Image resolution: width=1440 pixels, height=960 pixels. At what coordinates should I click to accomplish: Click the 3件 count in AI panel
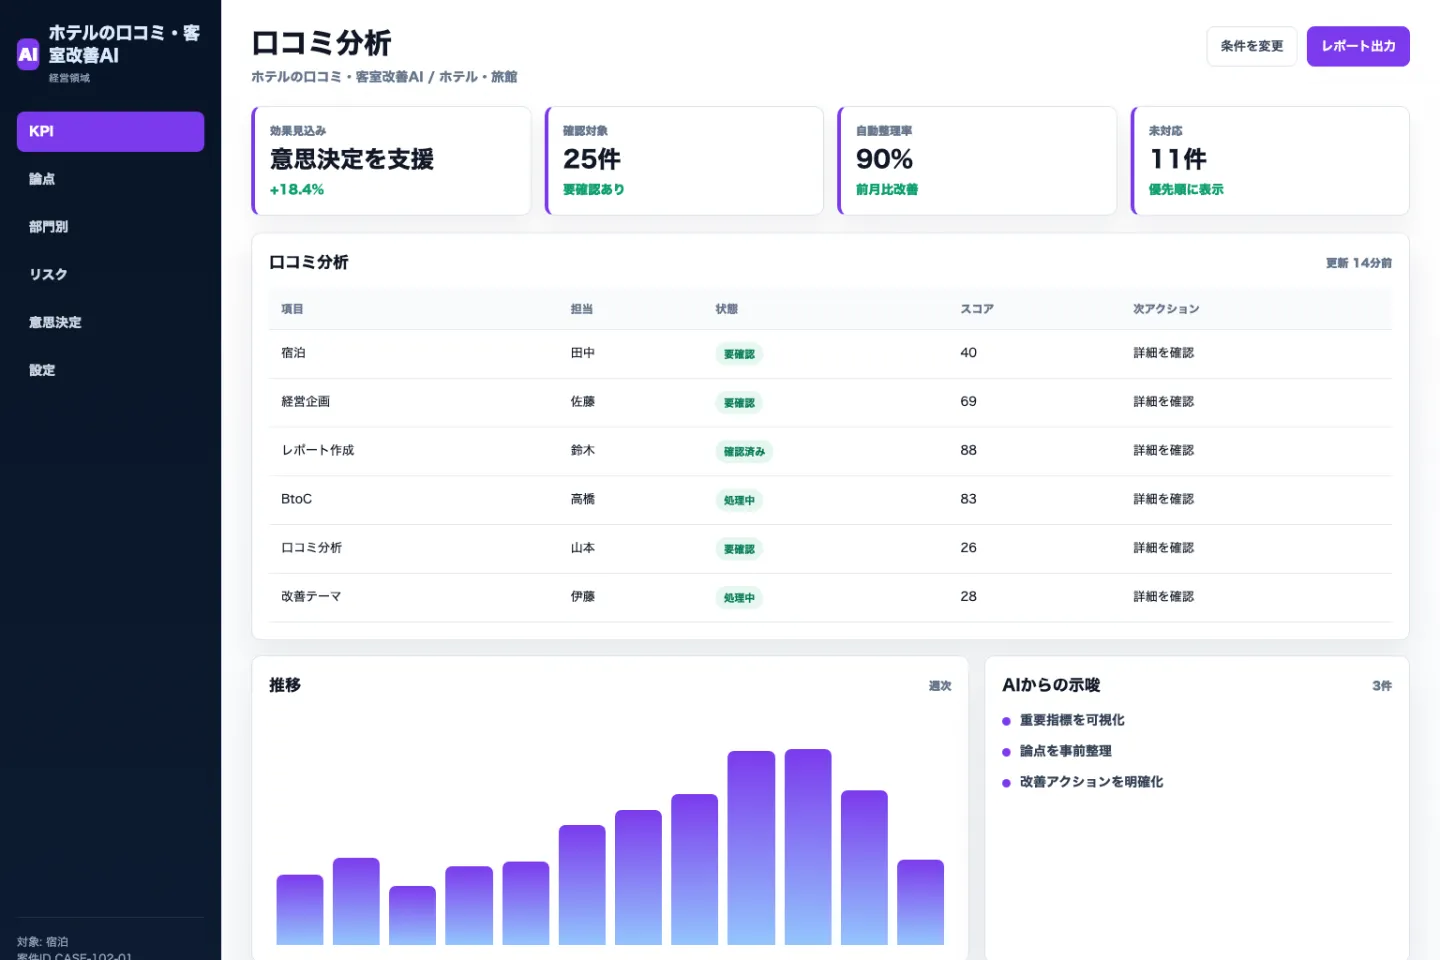click(x=1382, y=686)
